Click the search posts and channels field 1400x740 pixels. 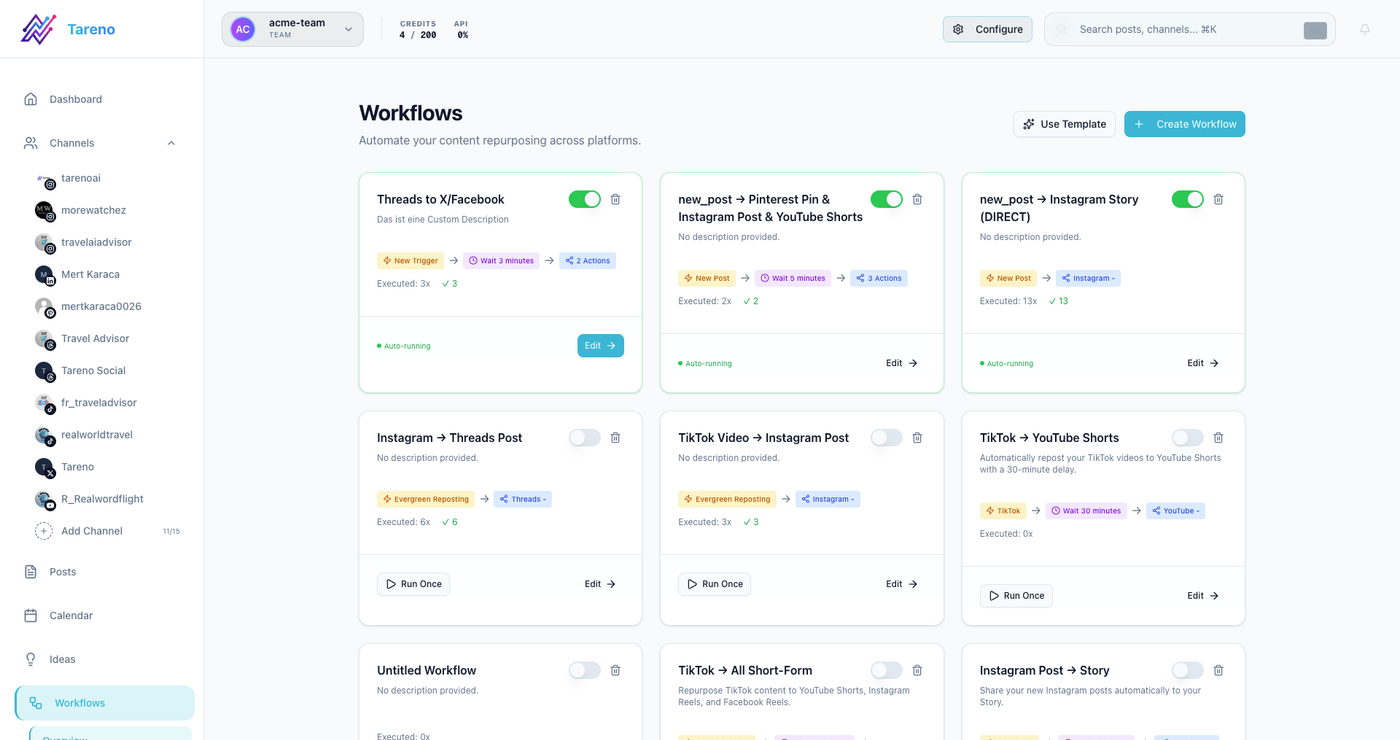point(1189,29)
